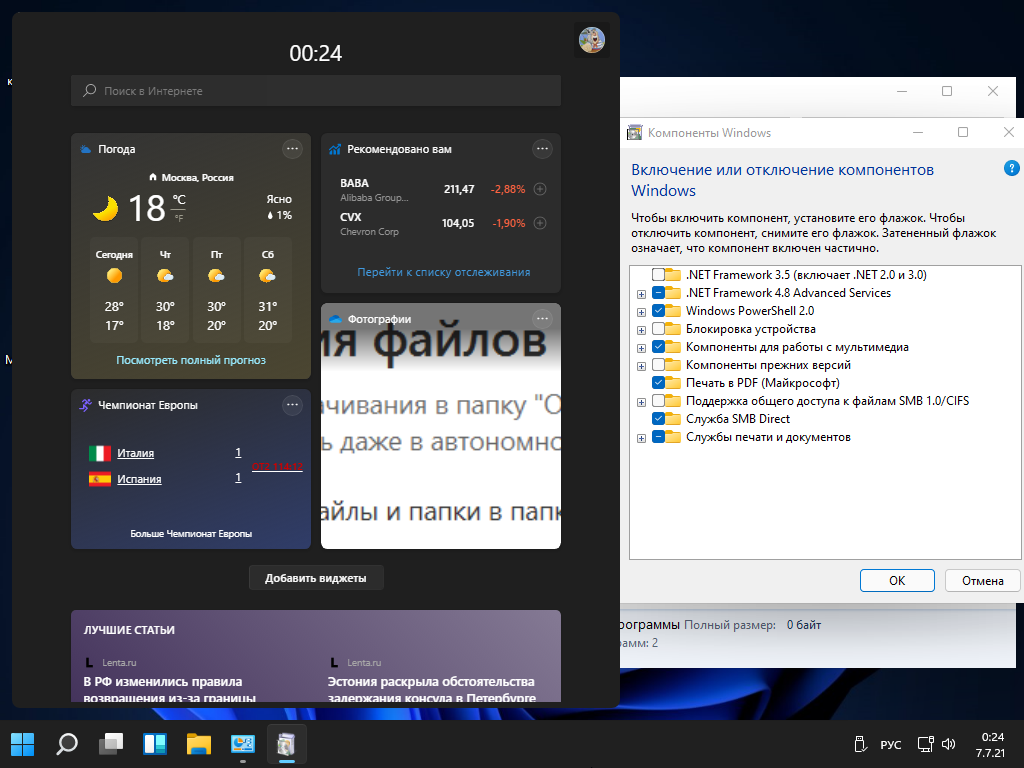Open Euro Championship widget options menu
Viewport: 1024px width, 768px height.
click(x=292, y=405)
